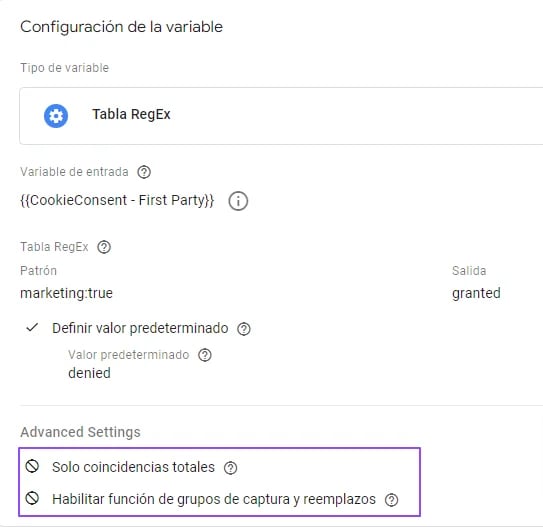Image resolution: width=543 pixels, height=527 pixels.
Task: Collapse the Advanced Settings section
Action: 80,432
